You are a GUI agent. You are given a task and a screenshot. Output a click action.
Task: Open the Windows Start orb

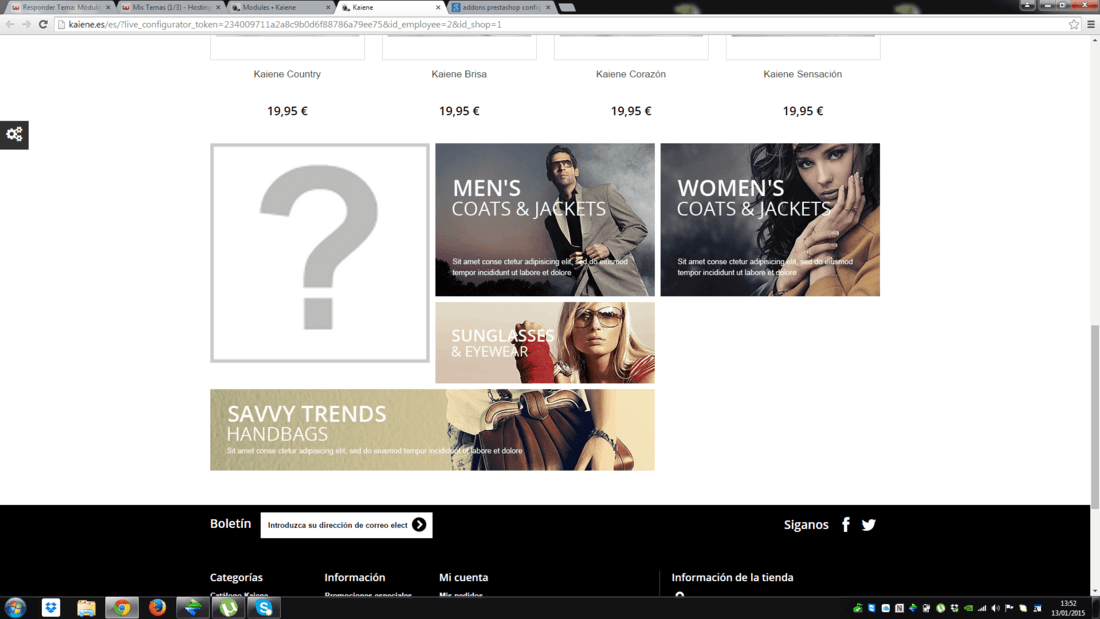click(x=15, y=608)
